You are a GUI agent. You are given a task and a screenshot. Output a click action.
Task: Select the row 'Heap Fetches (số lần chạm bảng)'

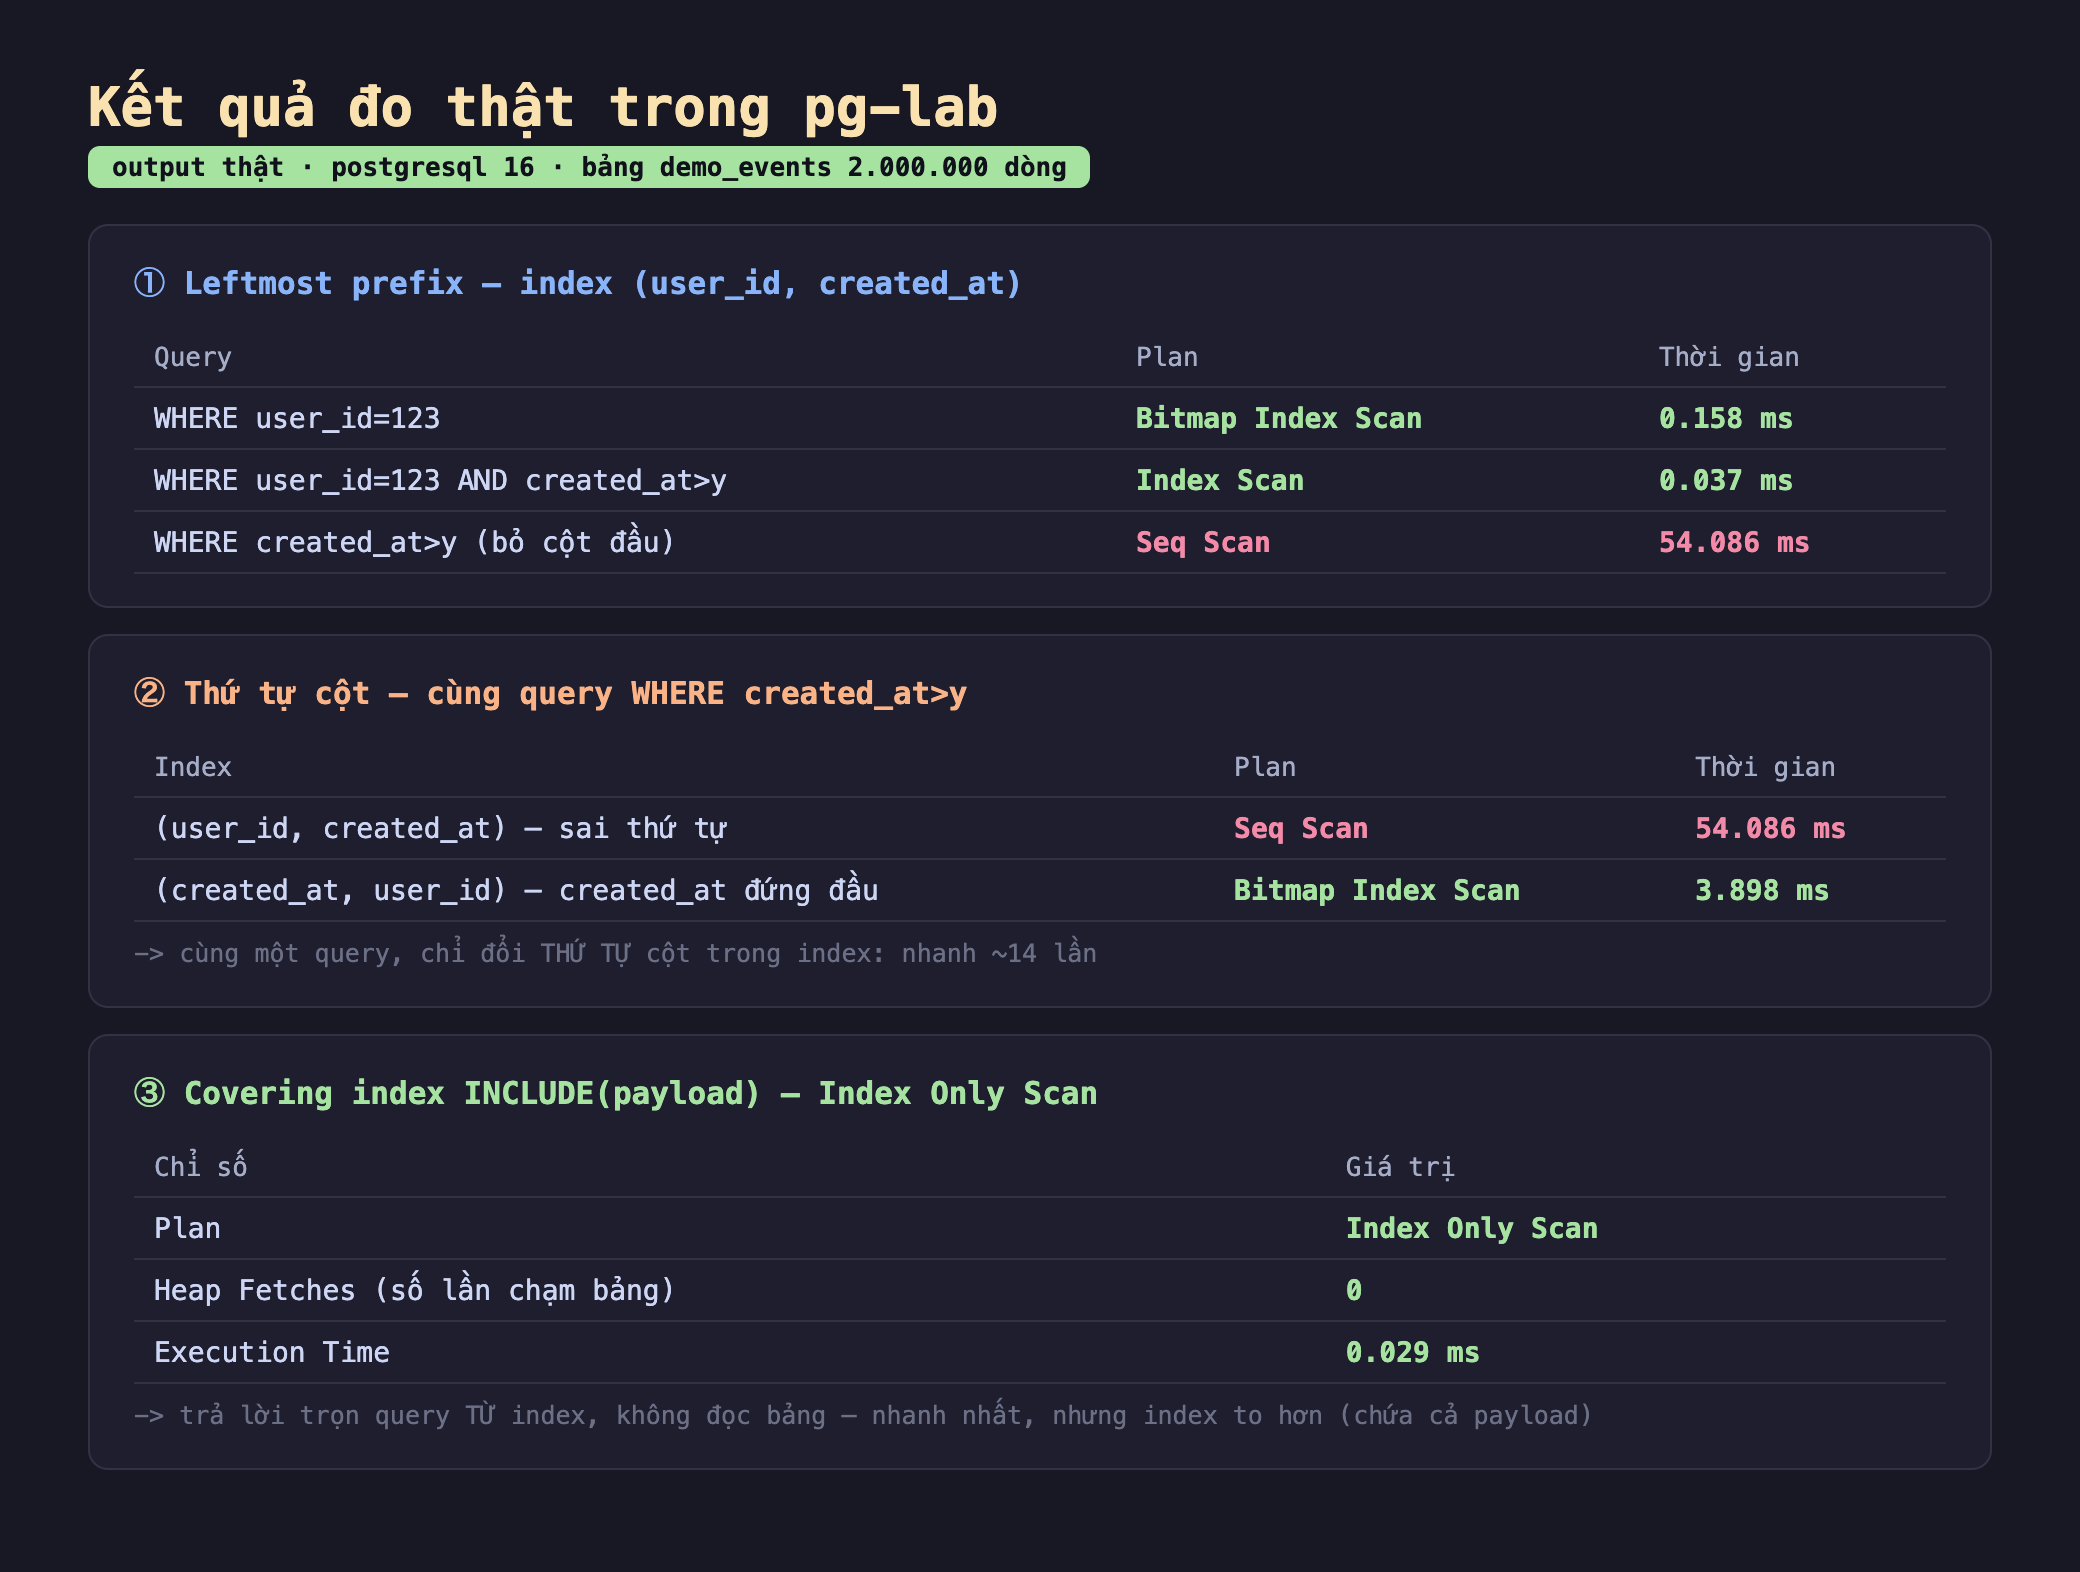tap(414, 1290)
